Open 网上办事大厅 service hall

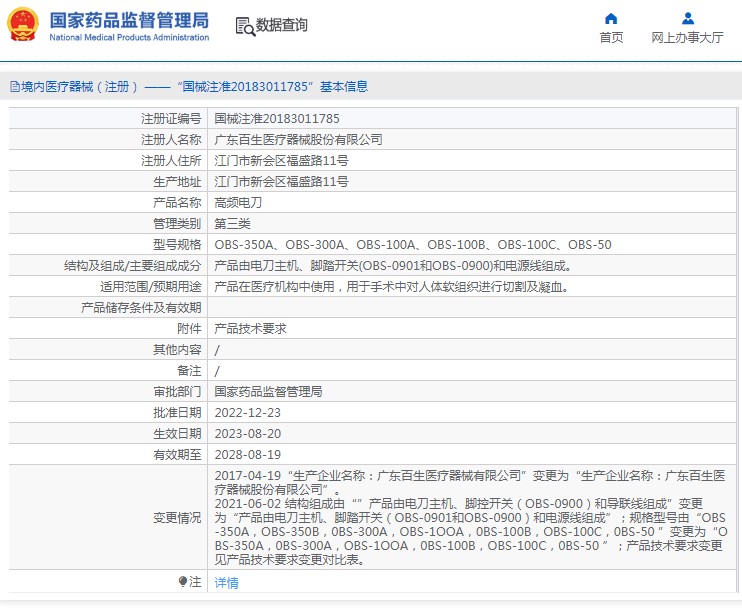point(687,37)
